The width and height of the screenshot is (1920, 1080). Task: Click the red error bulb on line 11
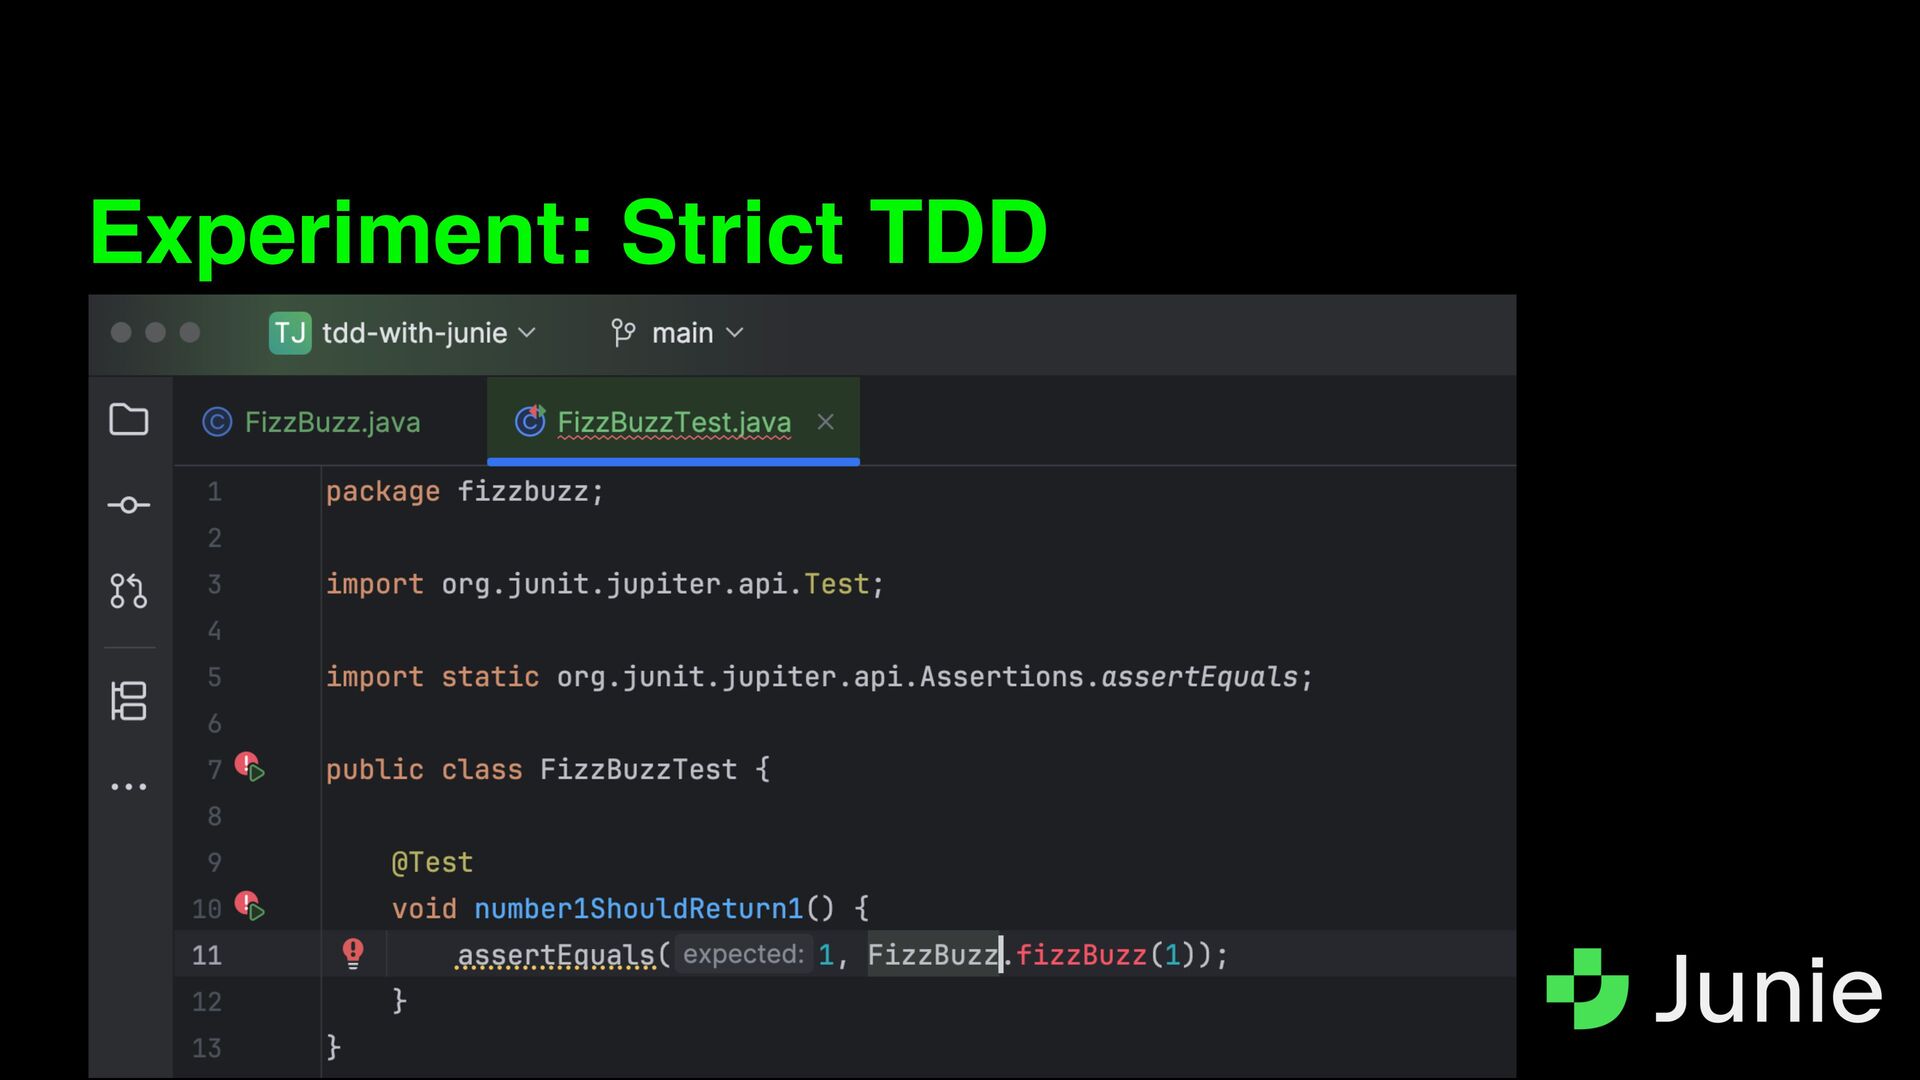353,953
